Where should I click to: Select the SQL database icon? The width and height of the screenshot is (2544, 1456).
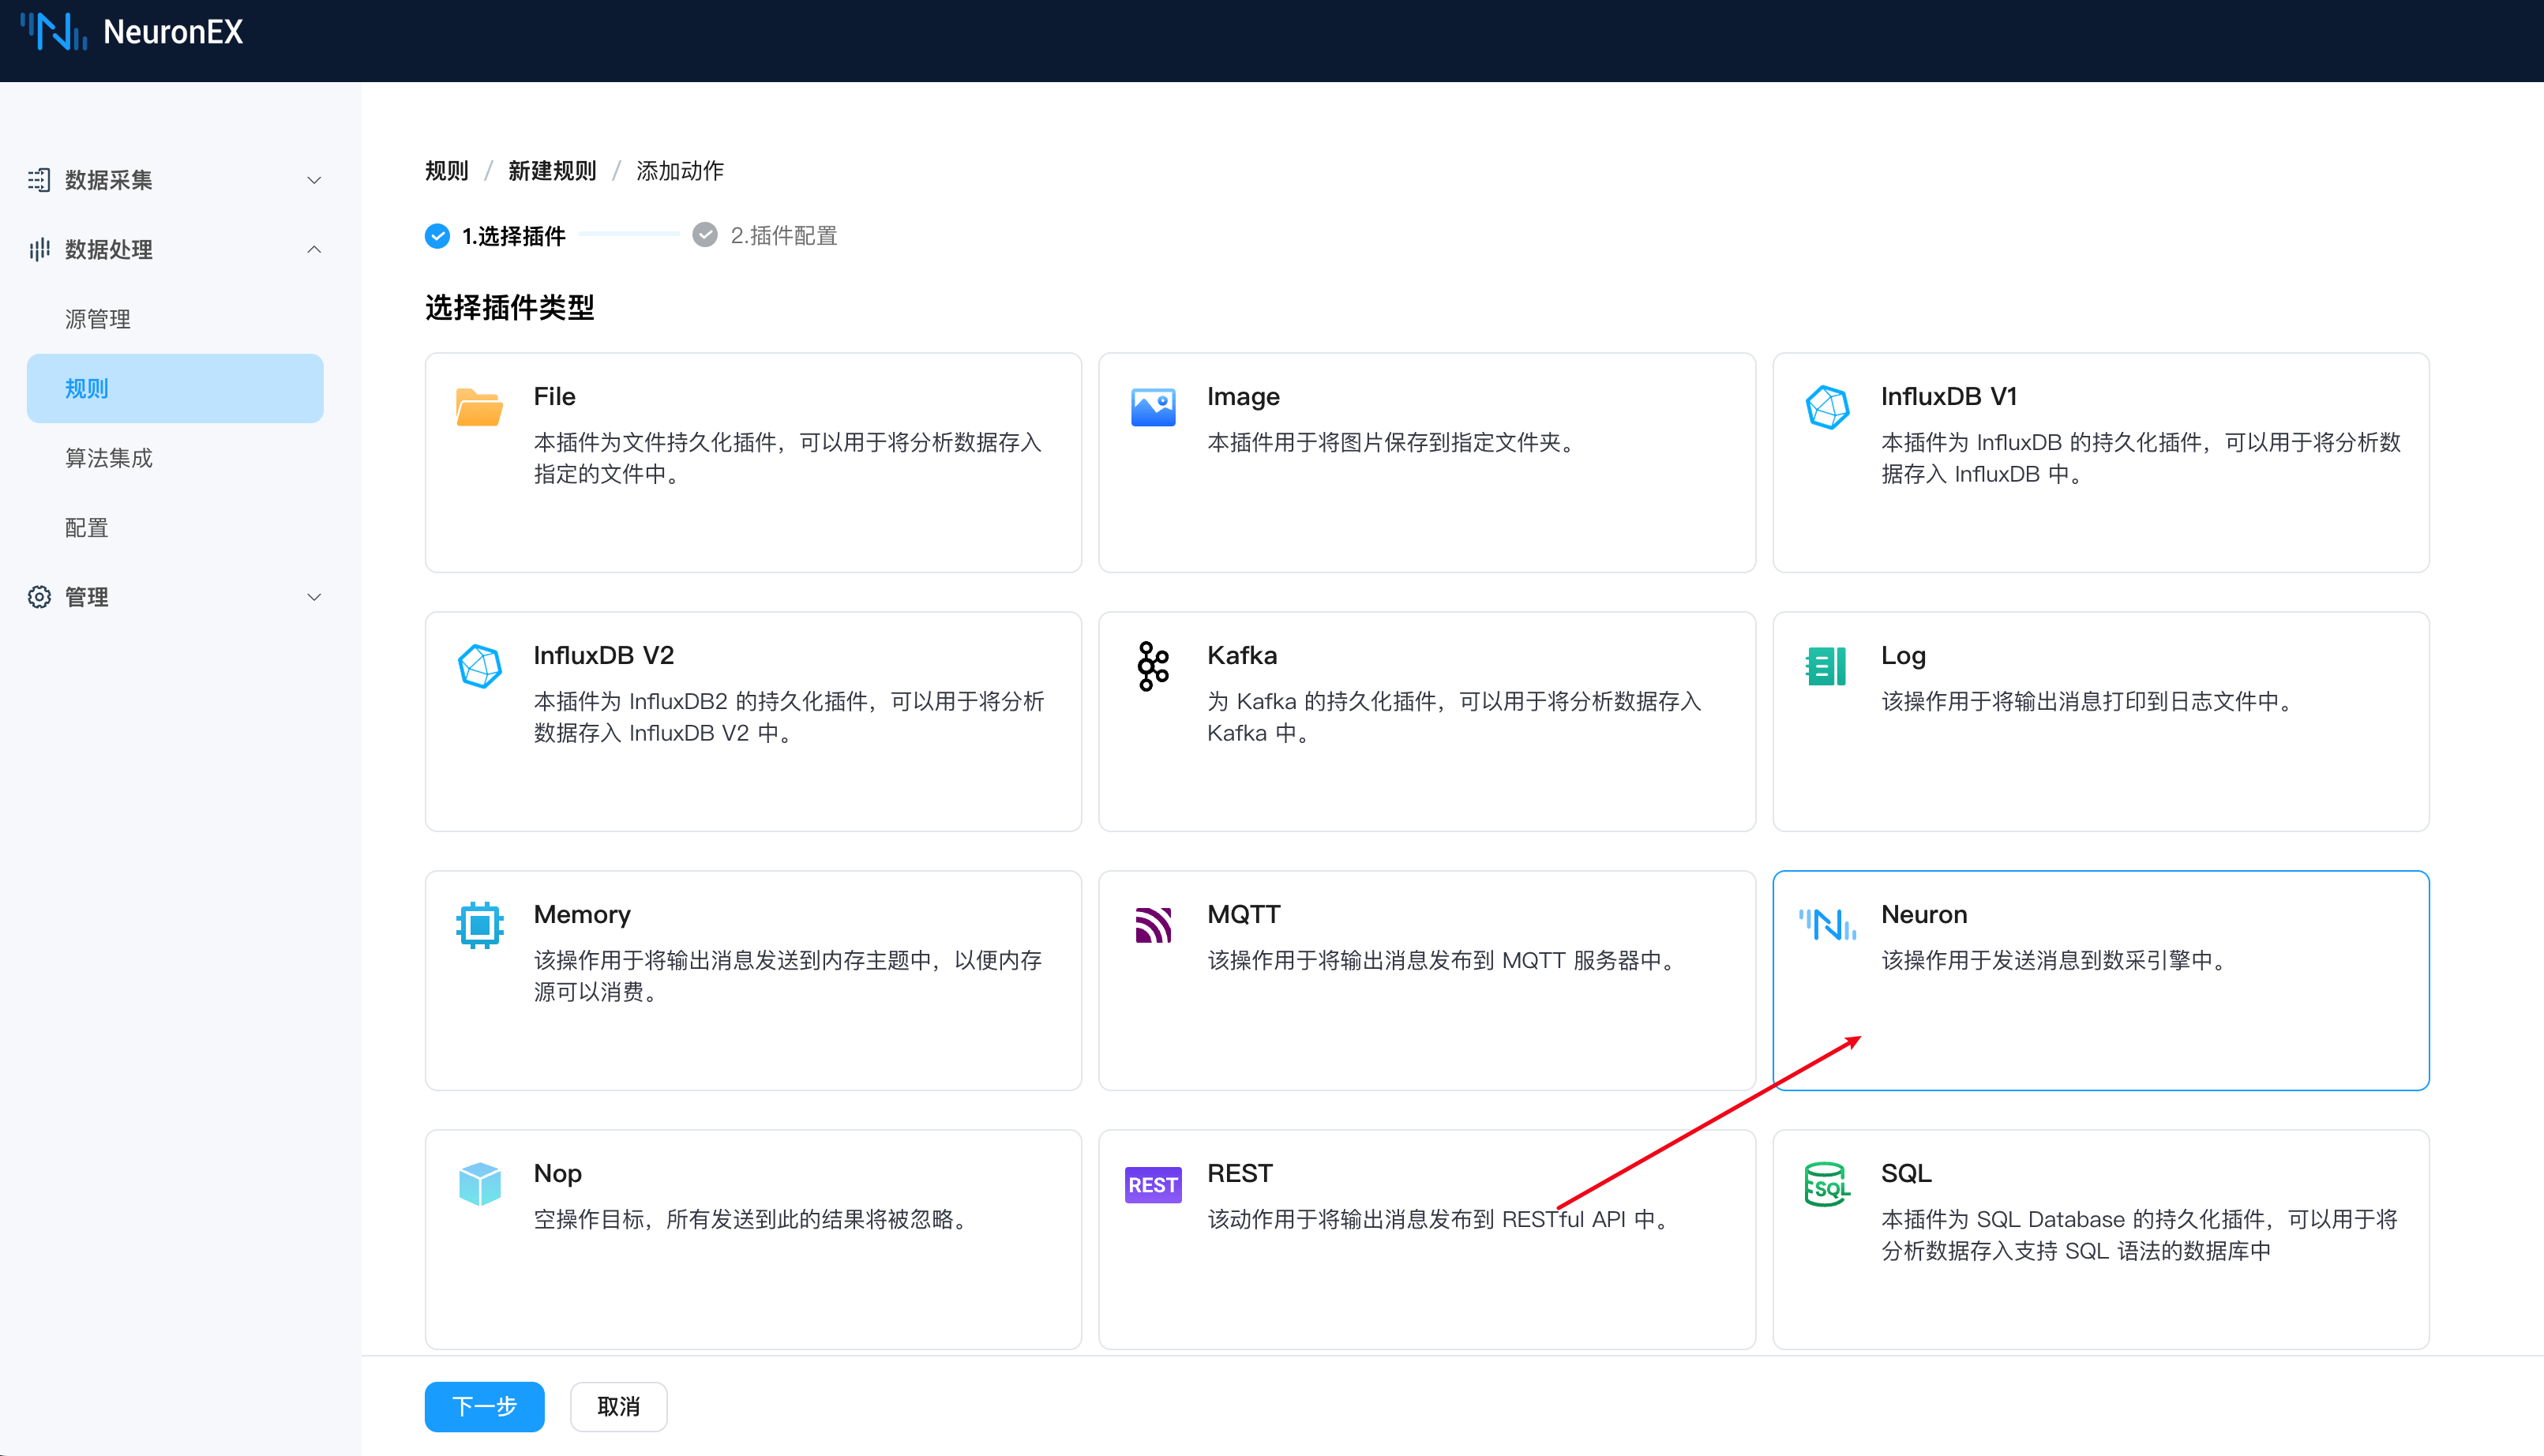(x=1826, y=1184)
